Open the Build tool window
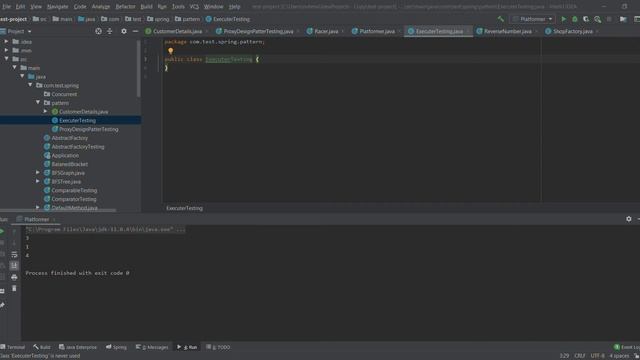Screen dimensions: 640x360 click(42, 347)
